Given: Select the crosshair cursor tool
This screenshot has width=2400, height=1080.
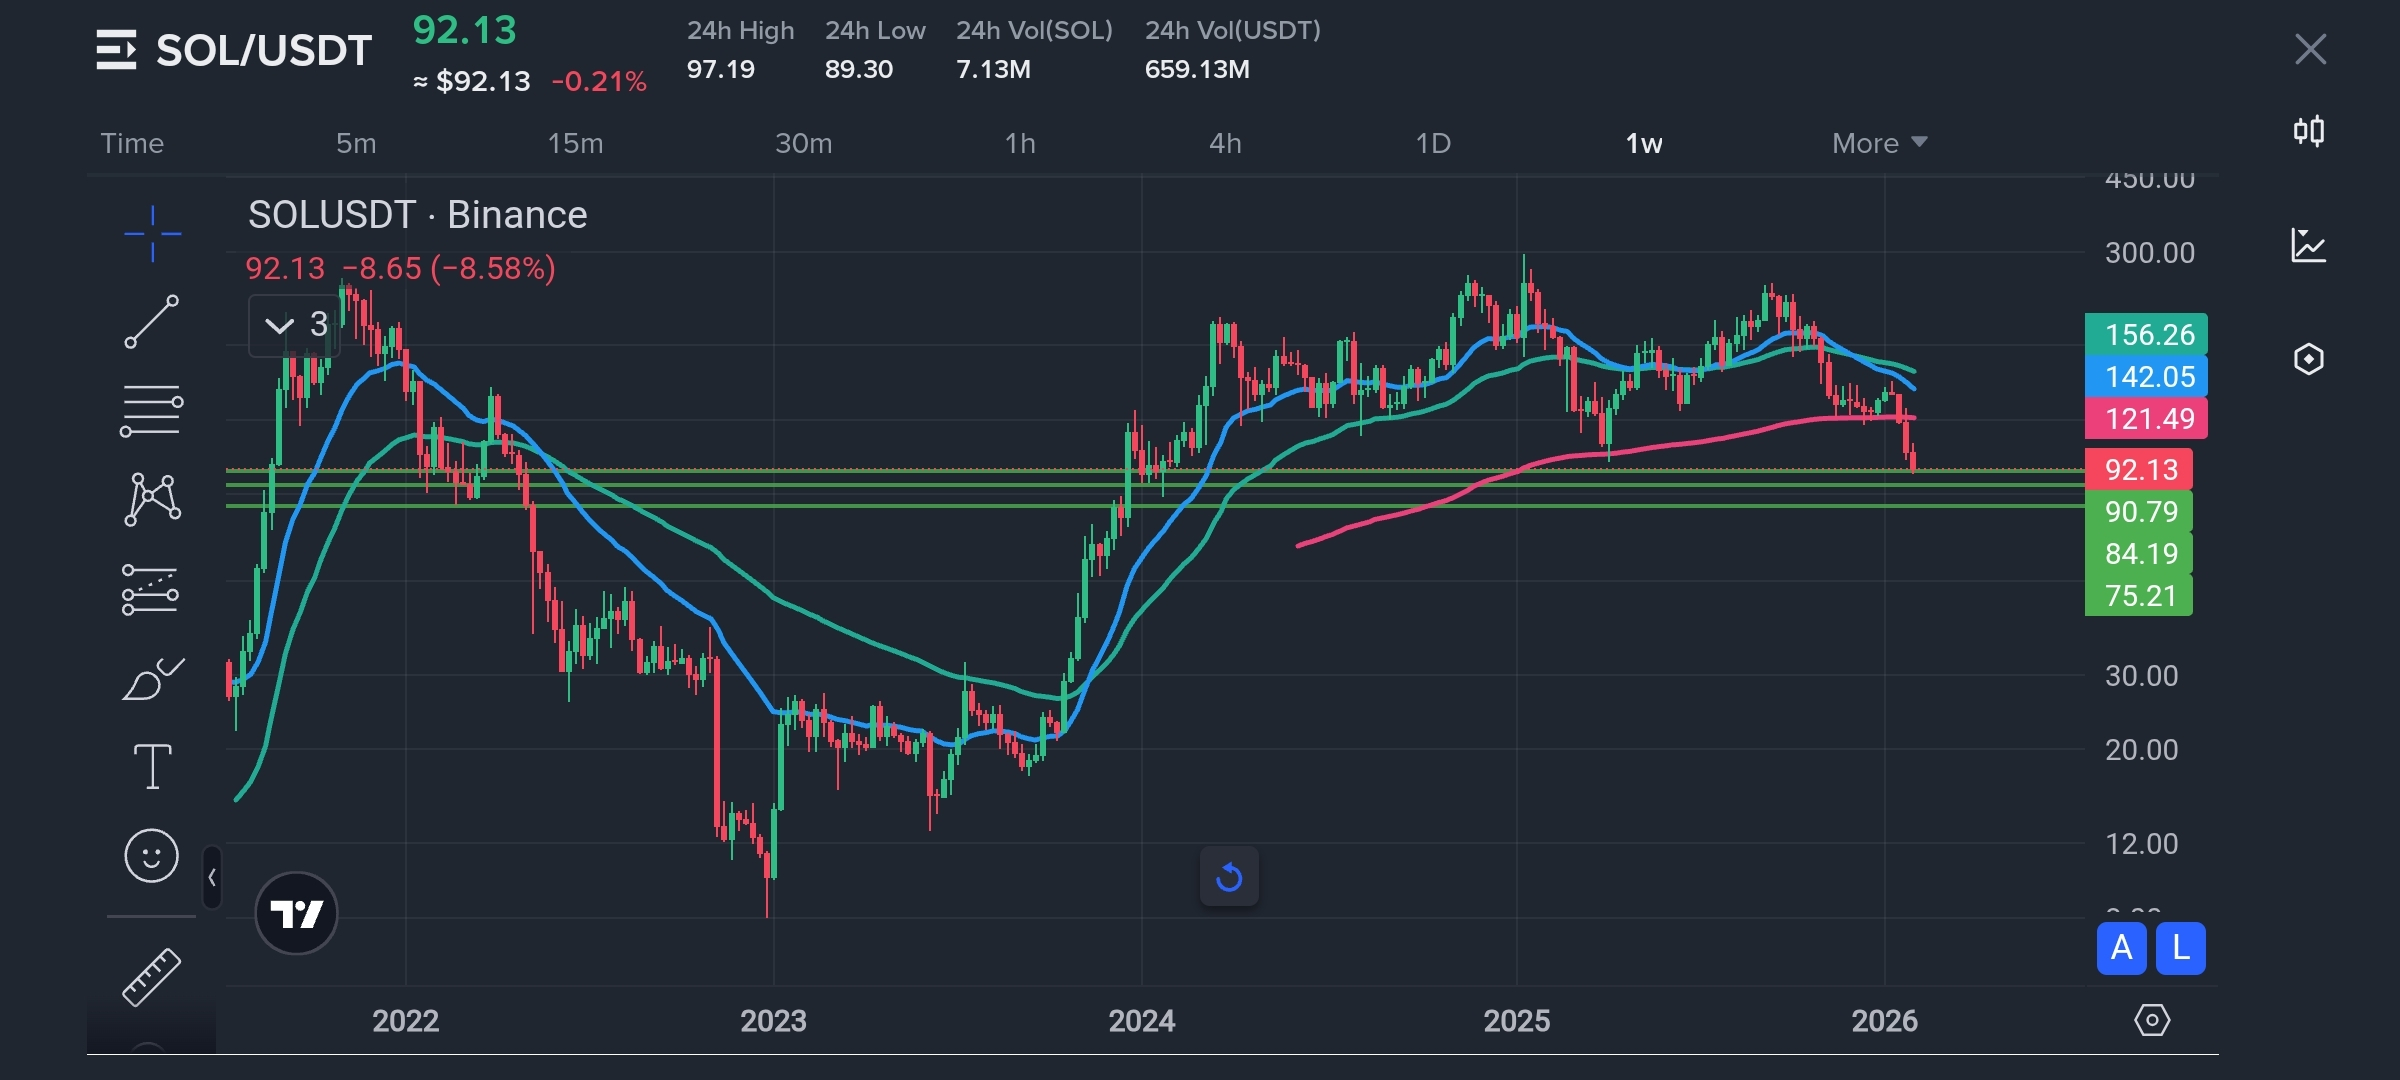Looking at the screenshot, I should 152,234.
